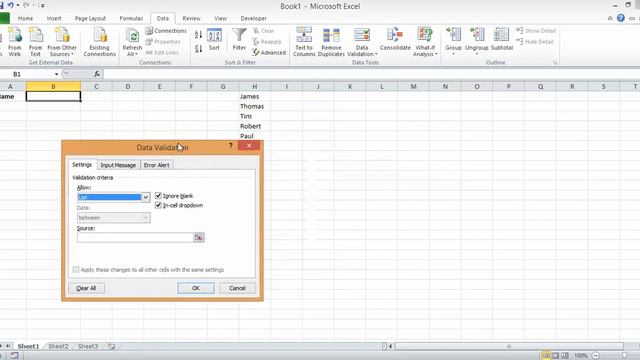640x360 pixels.
Task: Open the Formulas tab
Action: pos(131,18)
